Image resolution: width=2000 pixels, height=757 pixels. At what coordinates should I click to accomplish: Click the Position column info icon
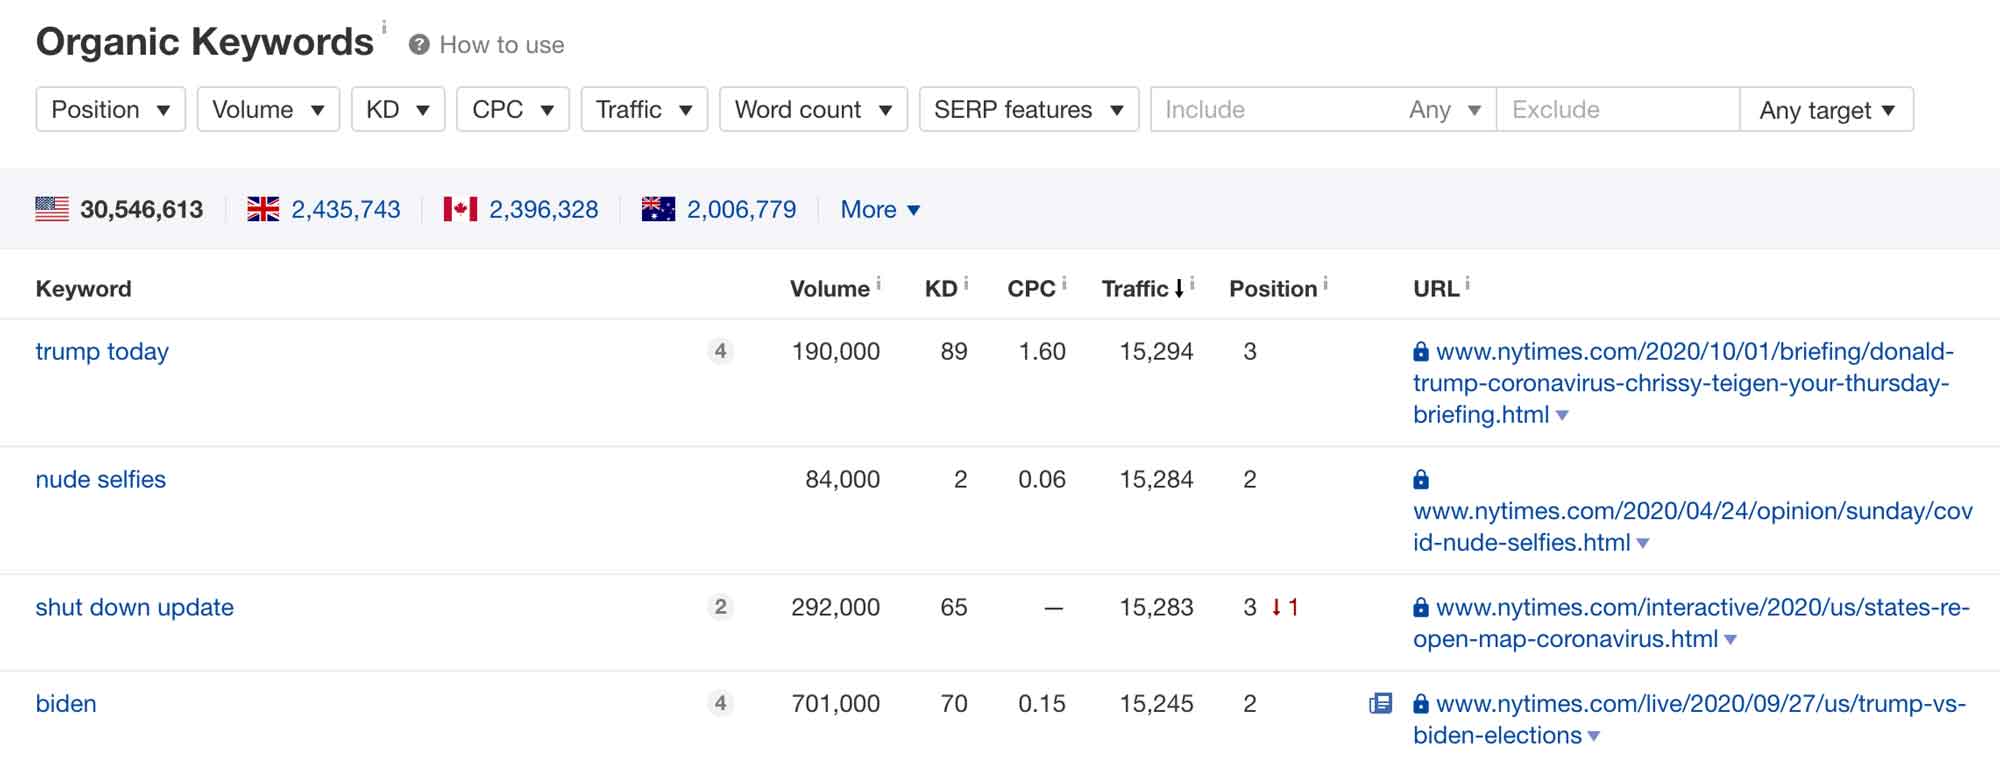(1325, 284)
